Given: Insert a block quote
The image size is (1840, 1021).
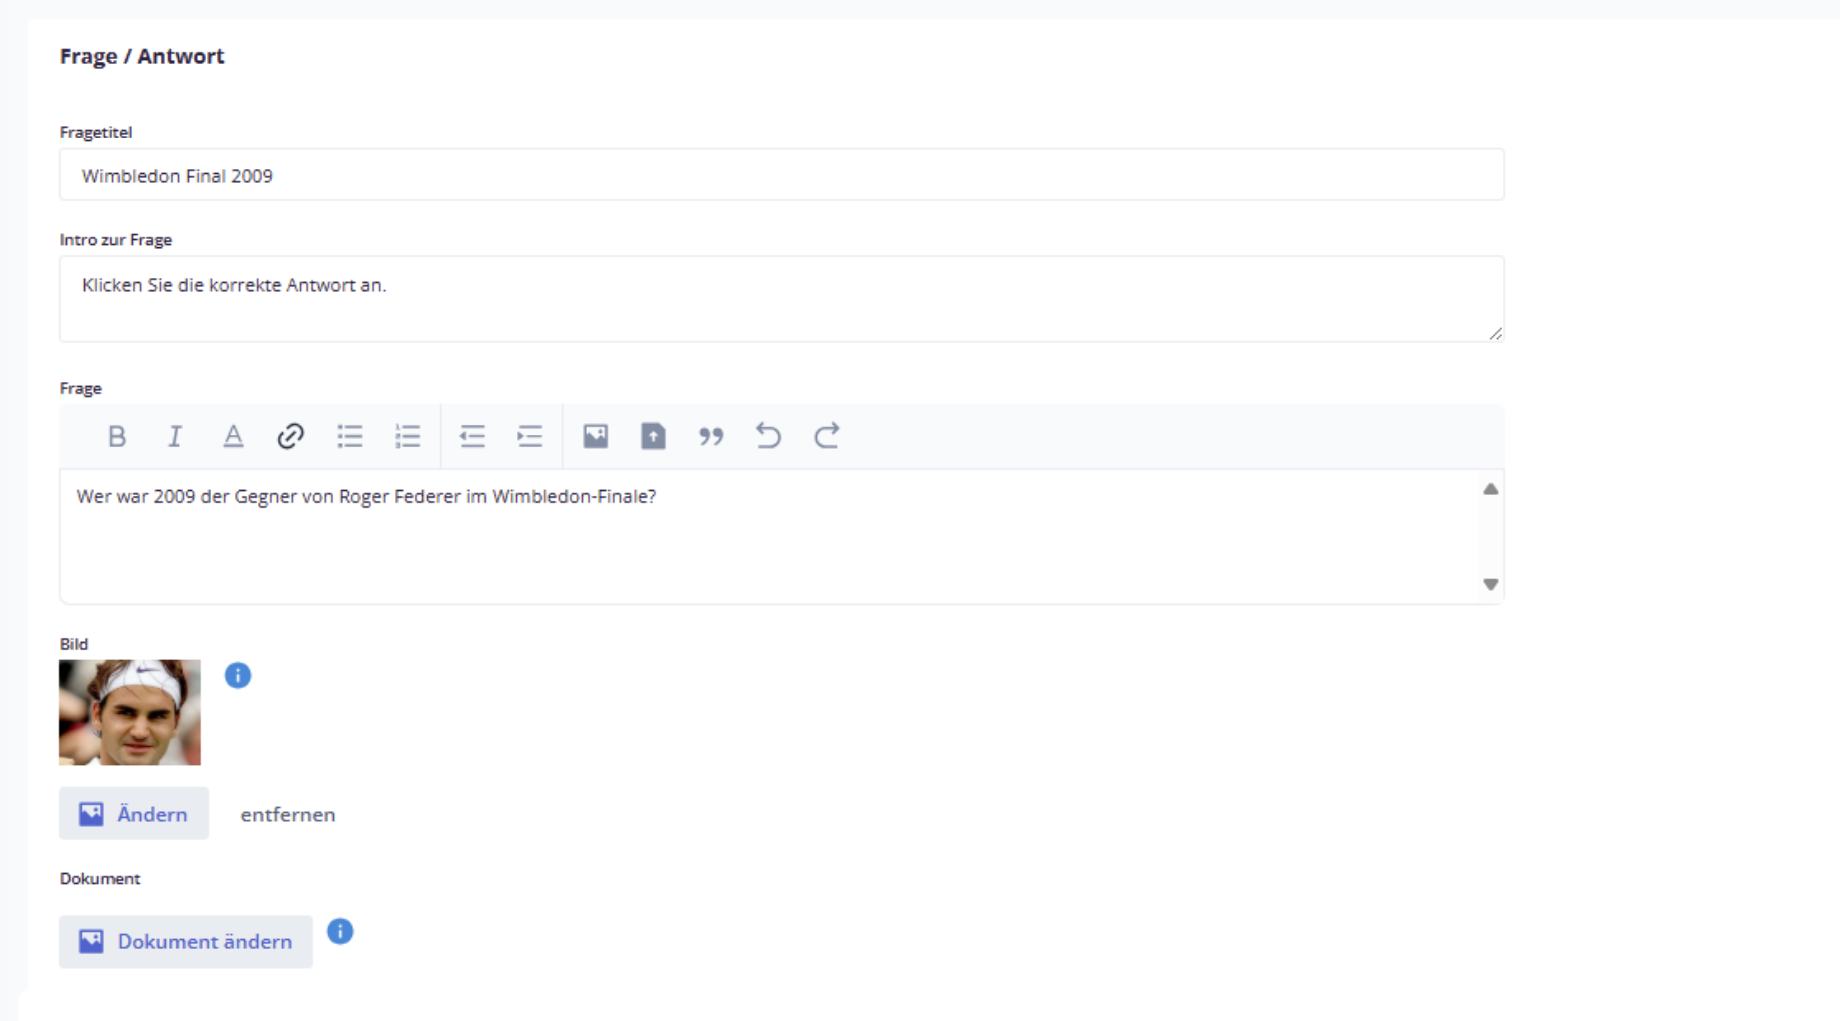Looking at the screenshot, I should (x=711, y=436).
